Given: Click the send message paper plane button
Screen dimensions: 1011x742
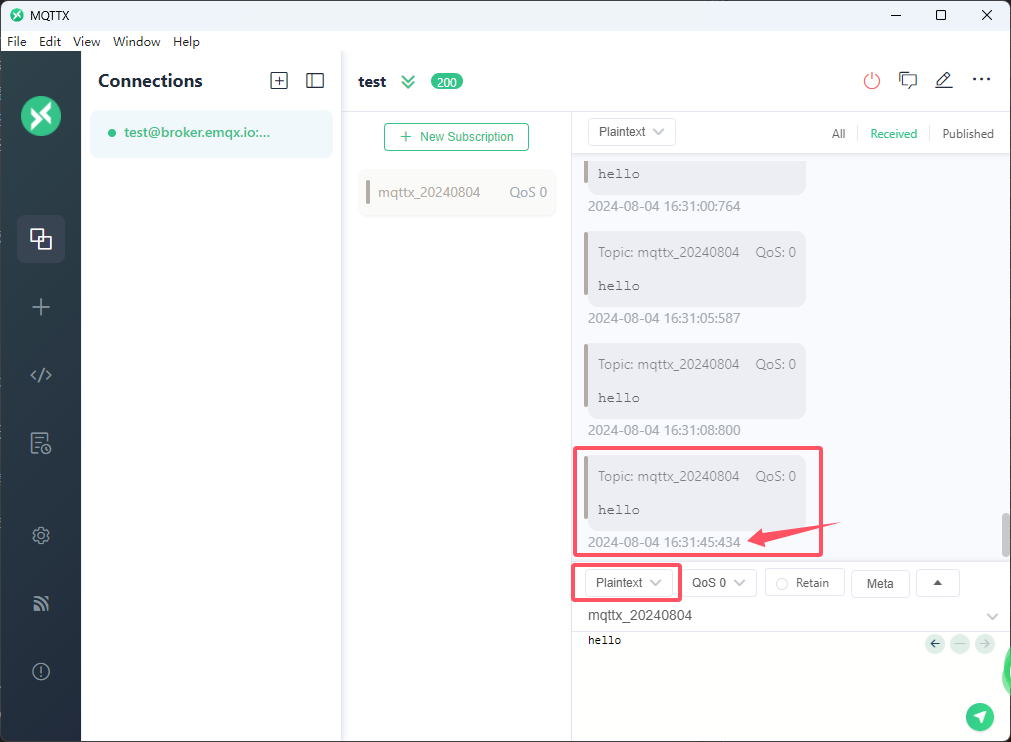Looking at the screenshot, I should (980, 716).
